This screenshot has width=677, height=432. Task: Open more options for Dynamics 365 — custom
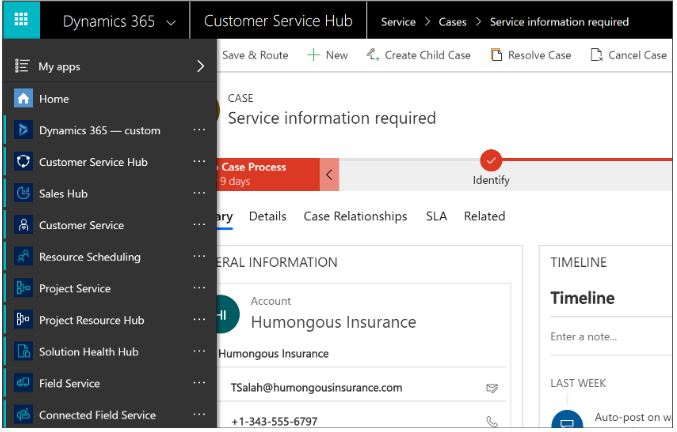pos(199,129)
